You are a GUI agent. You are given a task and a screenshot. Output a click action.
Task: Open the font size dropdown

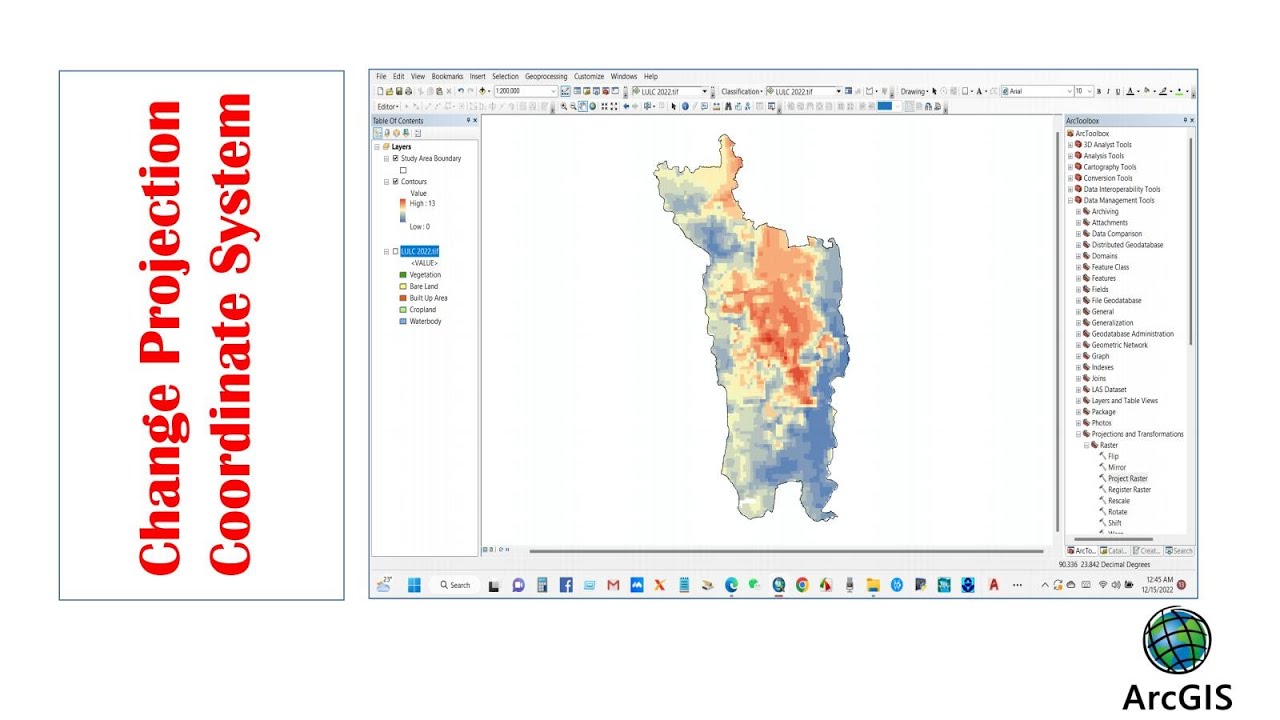(x=1090, y=91)
